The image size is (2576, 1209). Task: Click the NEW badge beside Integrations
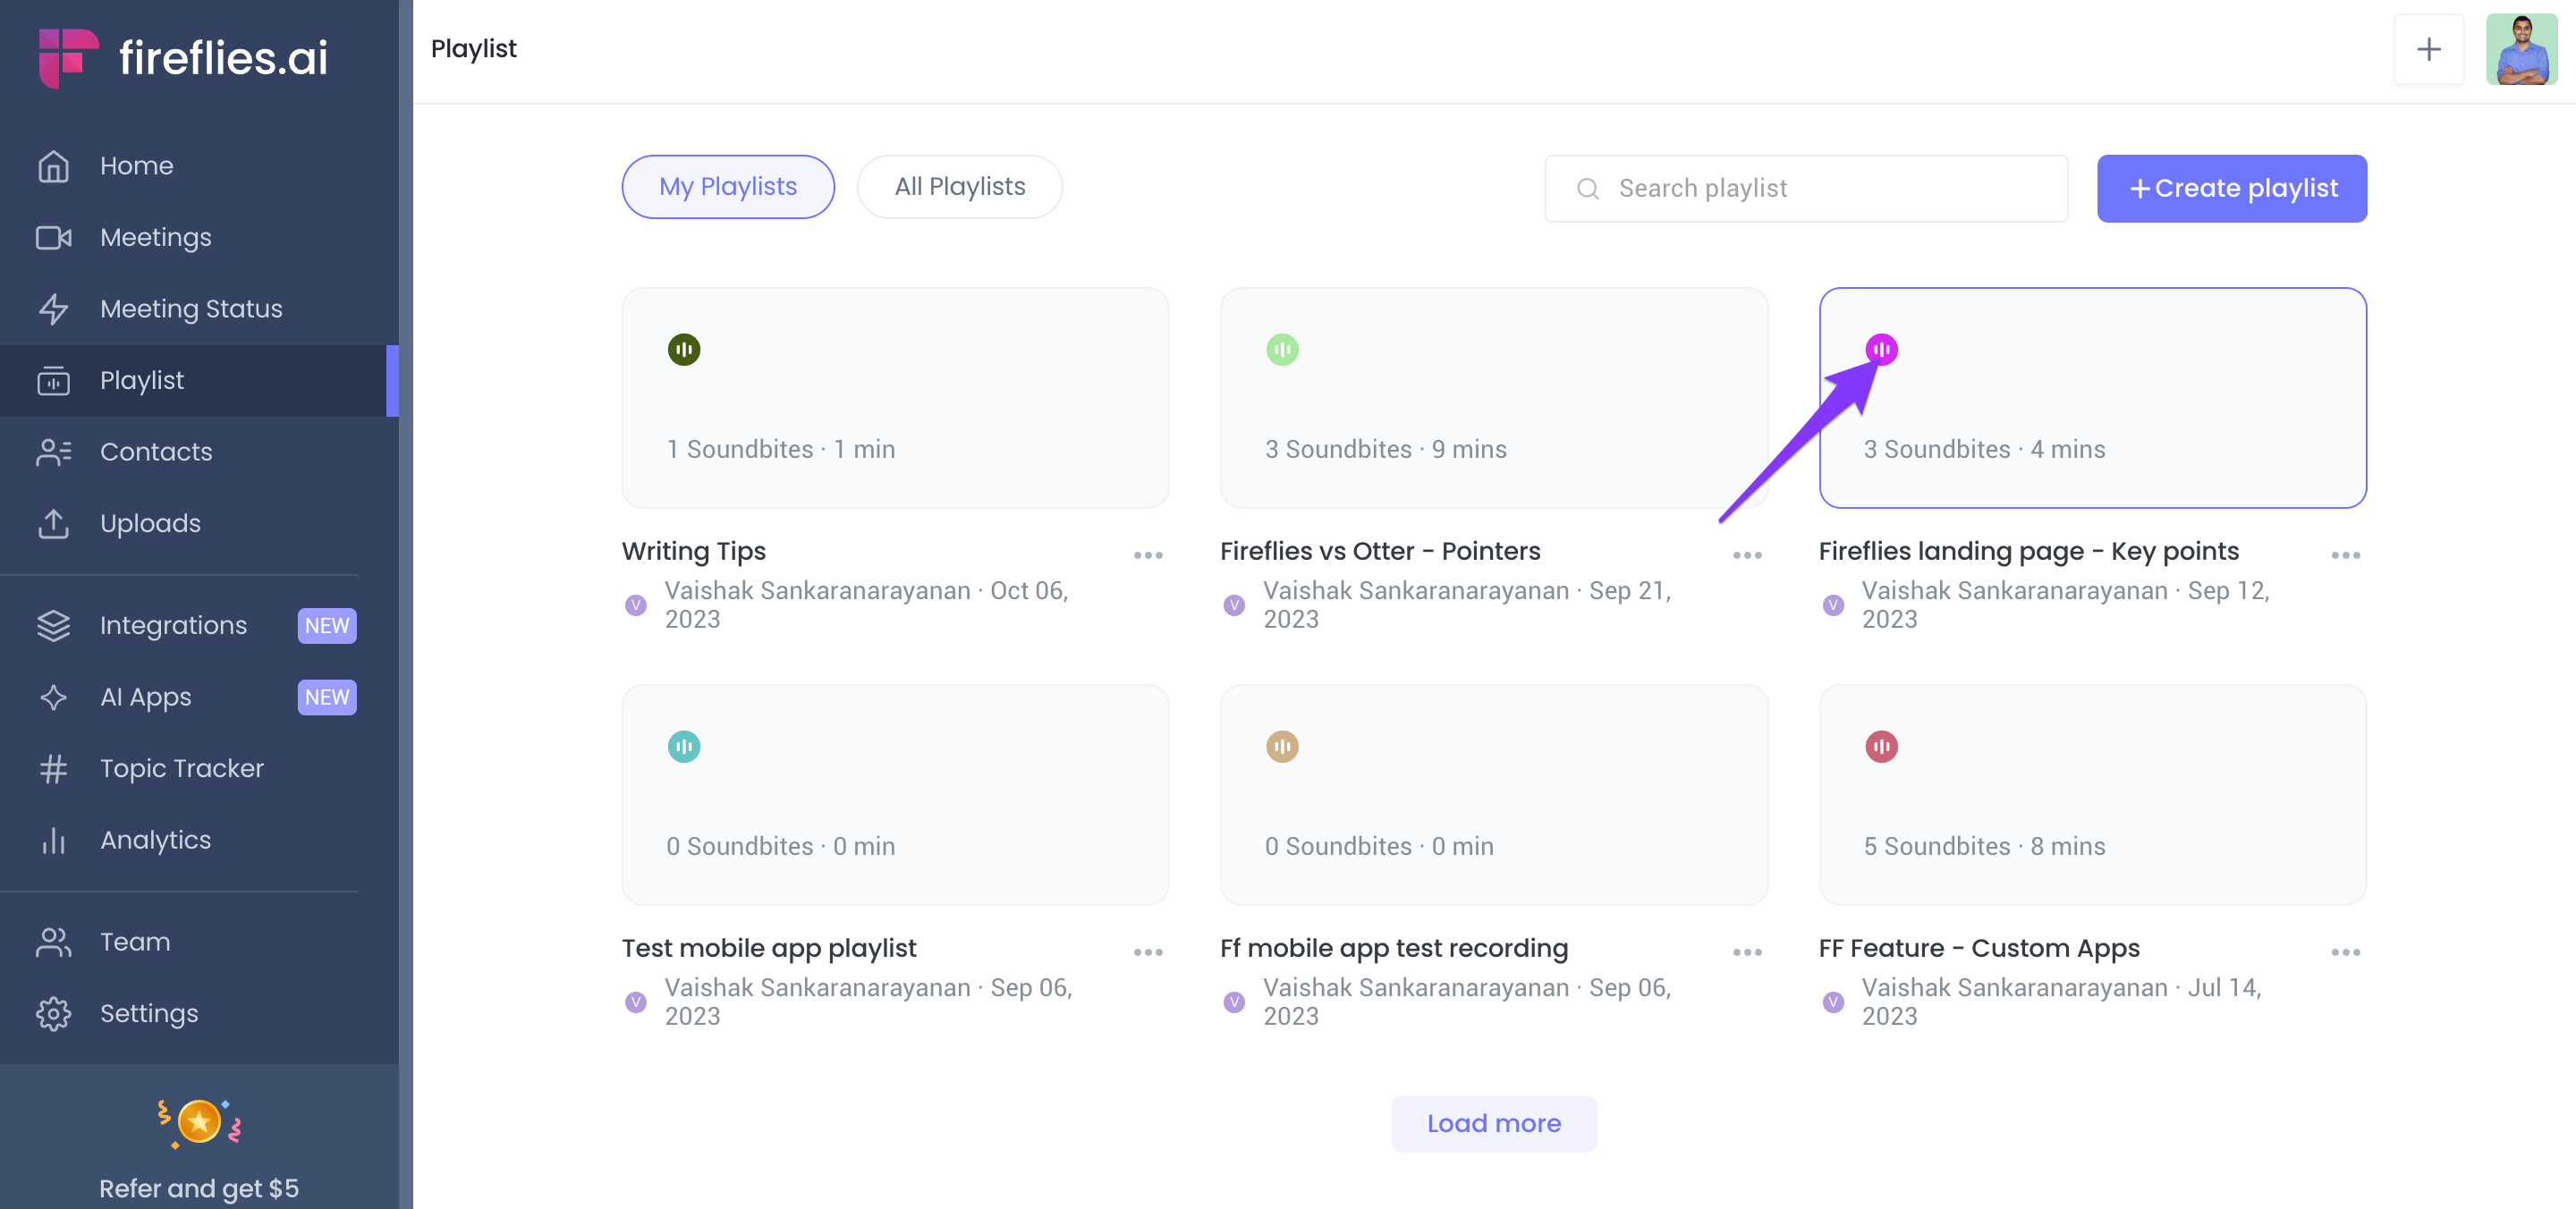pyautogui.click(x=327, y=625)
